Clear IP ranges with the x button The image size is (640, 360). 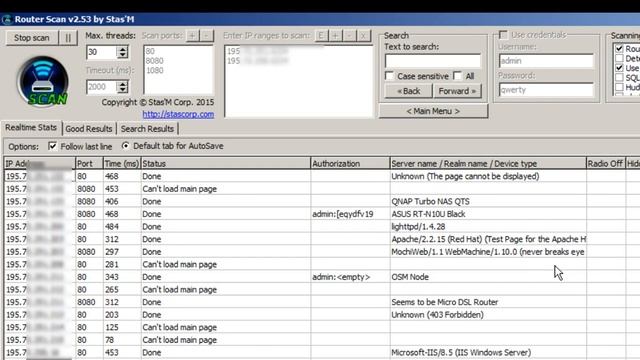(x=363, y=36)
